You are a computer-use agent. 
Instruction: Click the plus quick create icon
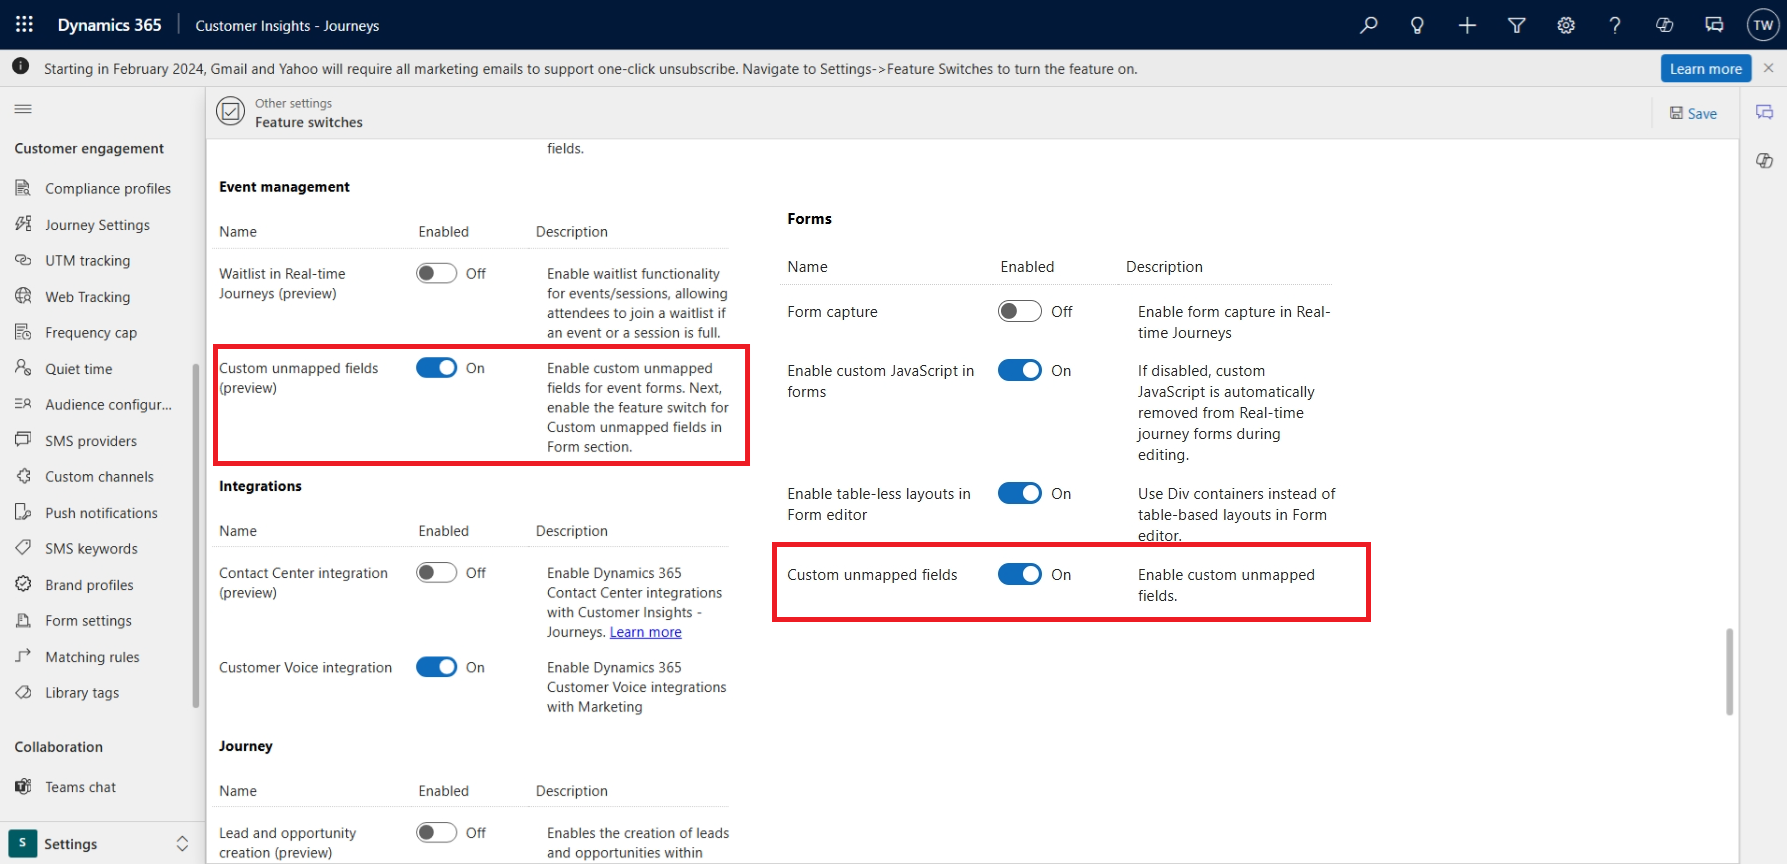point(1467,25)
